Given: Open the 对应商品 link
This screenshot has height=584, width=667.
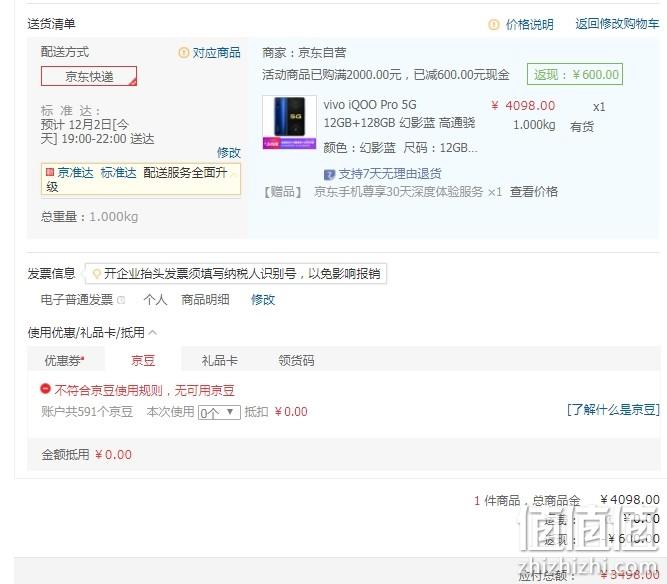Looking at the screenshot, I should tap(217, 53).
